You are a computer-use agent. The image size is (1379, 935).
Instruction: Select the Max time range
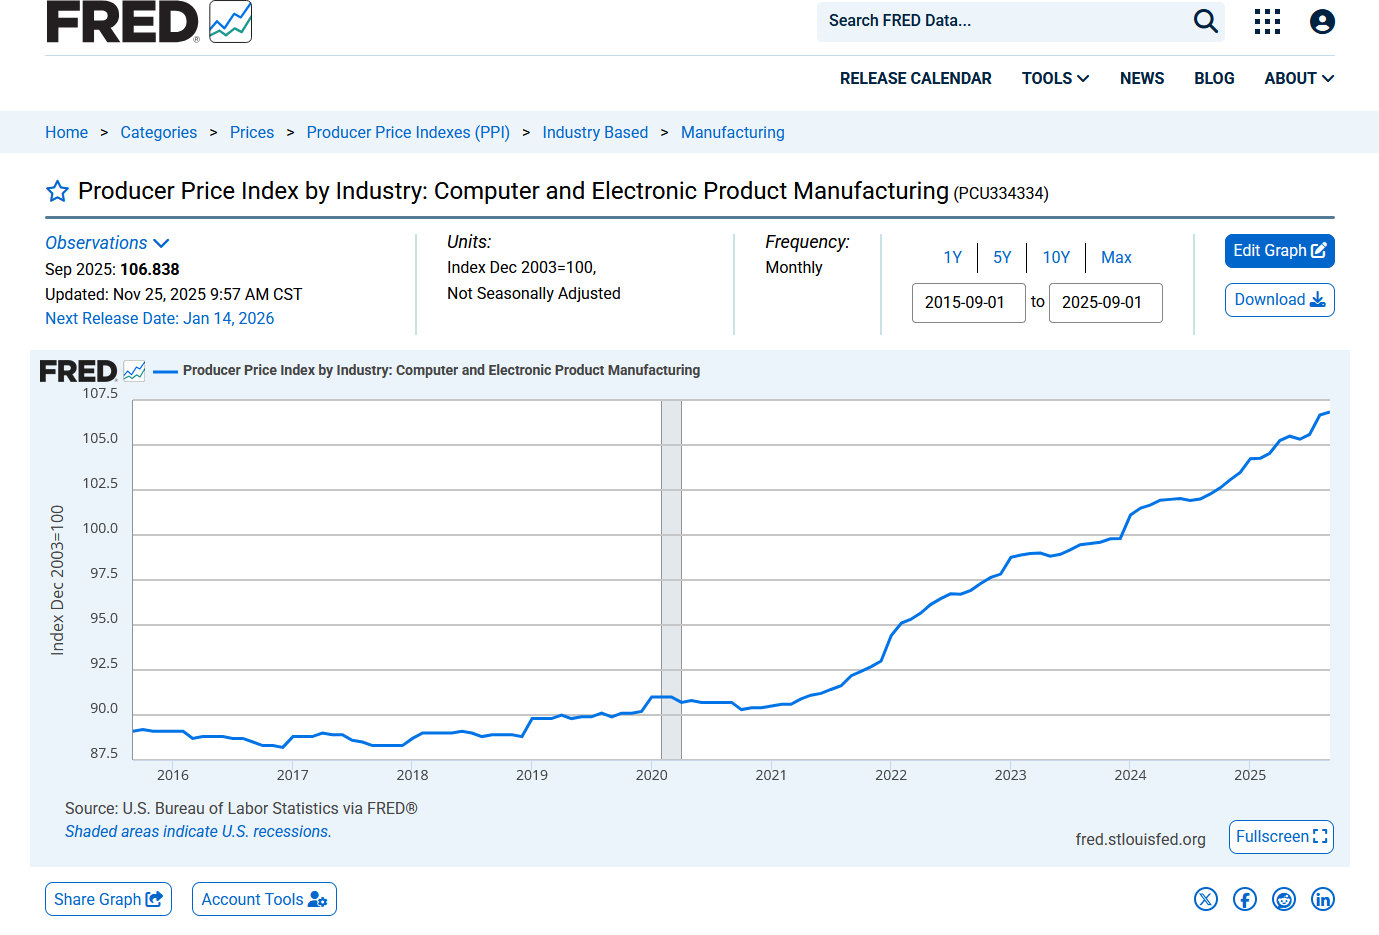pyautogui.click(x=1116, y=257)
